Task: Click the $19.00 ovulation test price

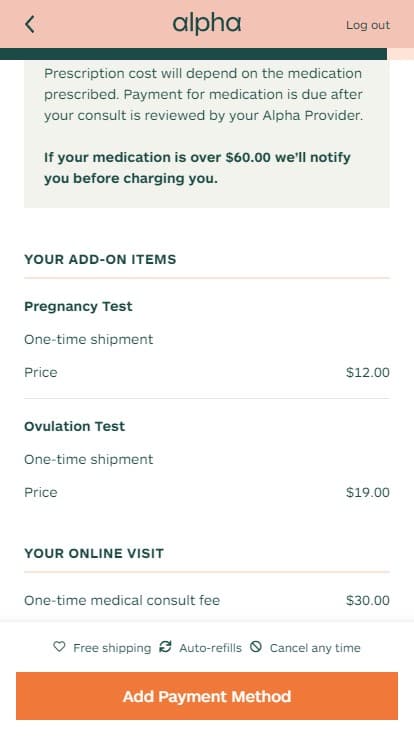Action: (x=368, y=492)
